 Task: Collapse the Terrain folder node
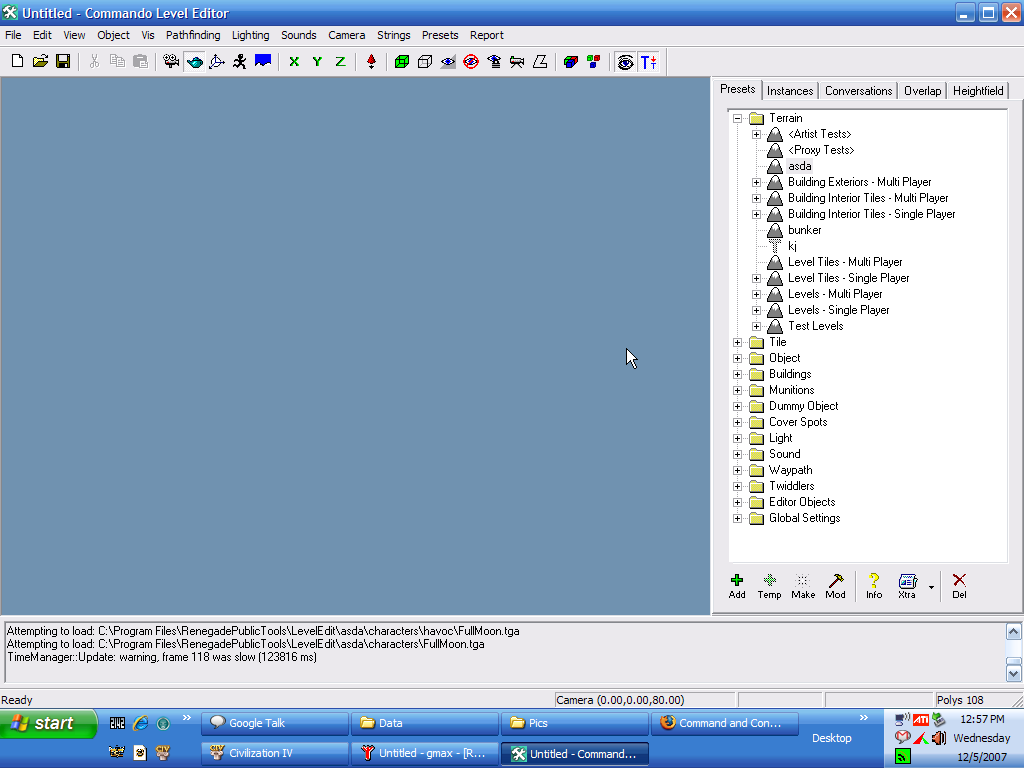pos(738,118)
